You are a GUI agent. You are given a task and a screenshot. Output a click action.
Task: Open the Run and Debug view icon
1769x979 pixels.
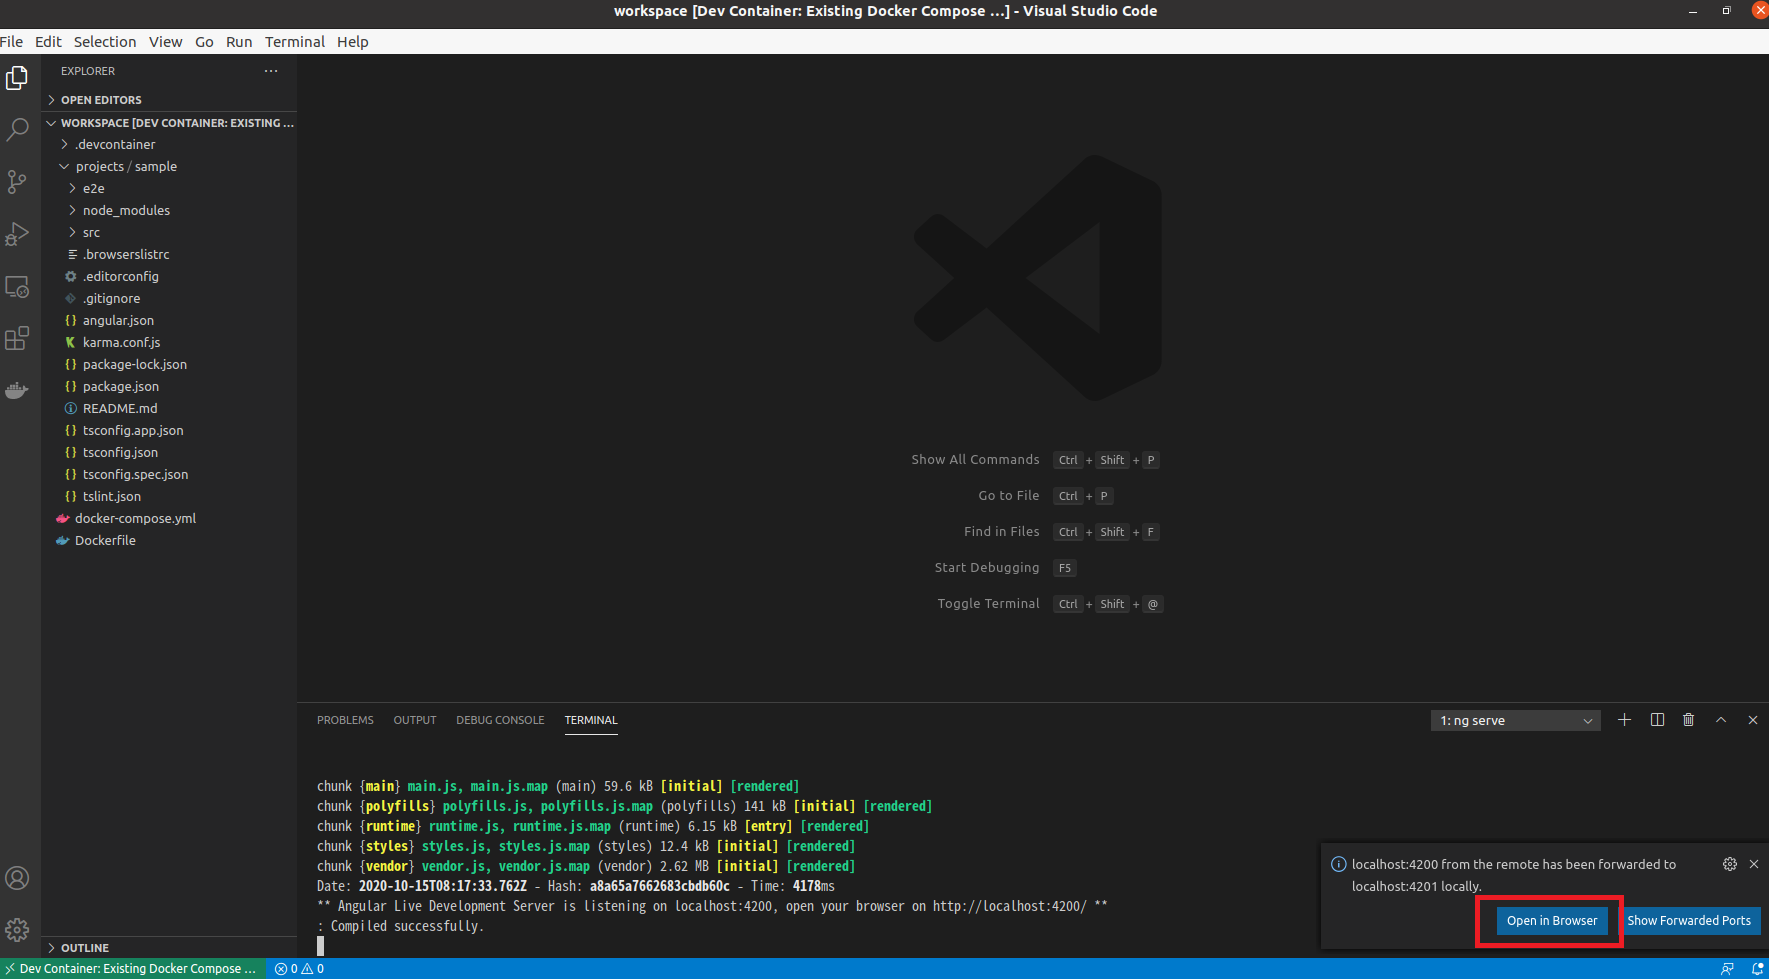point(17,234)
